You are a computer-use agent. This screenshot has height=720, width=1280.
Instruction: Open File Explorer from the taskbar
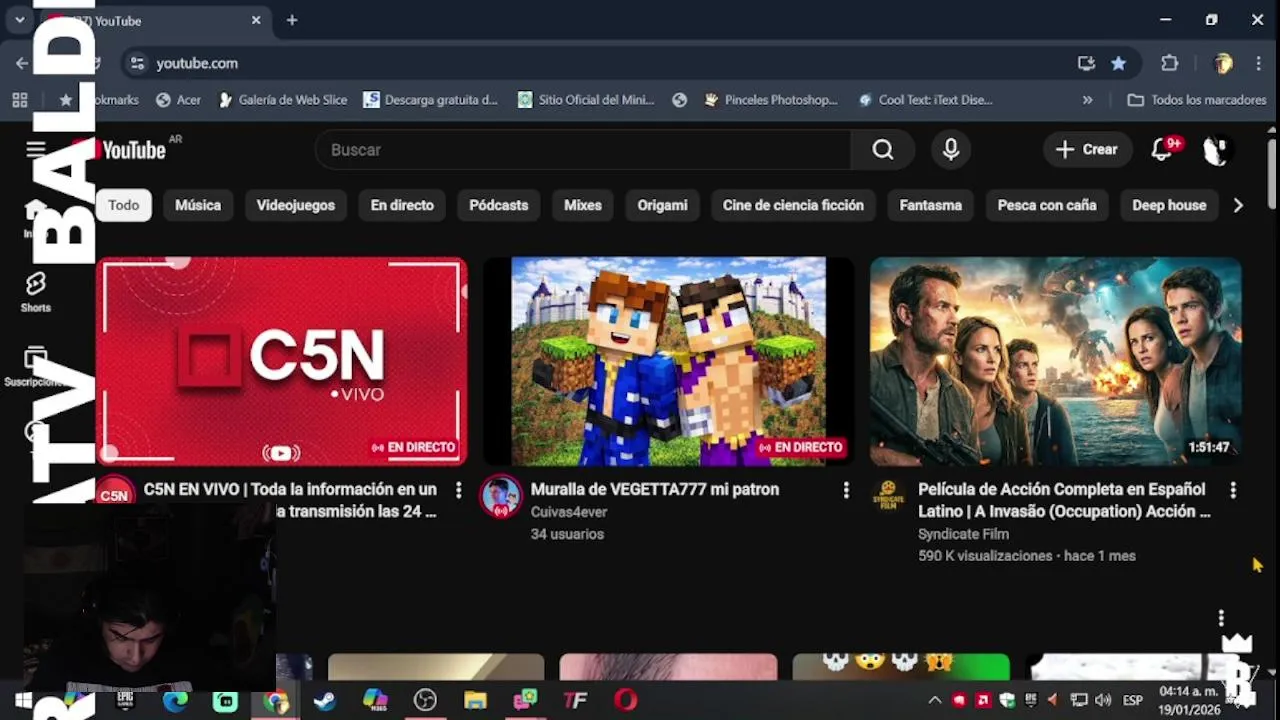tap(475, 700)
